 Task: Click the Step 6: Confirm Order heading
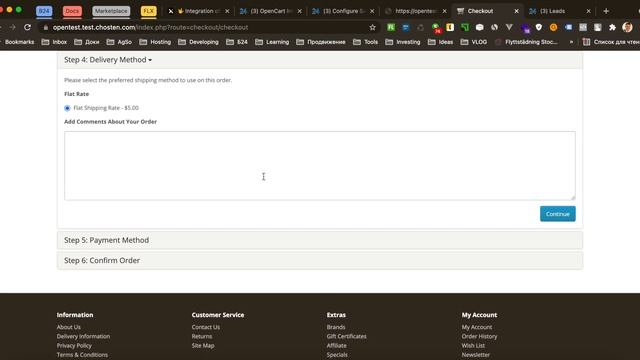(102, 260)
